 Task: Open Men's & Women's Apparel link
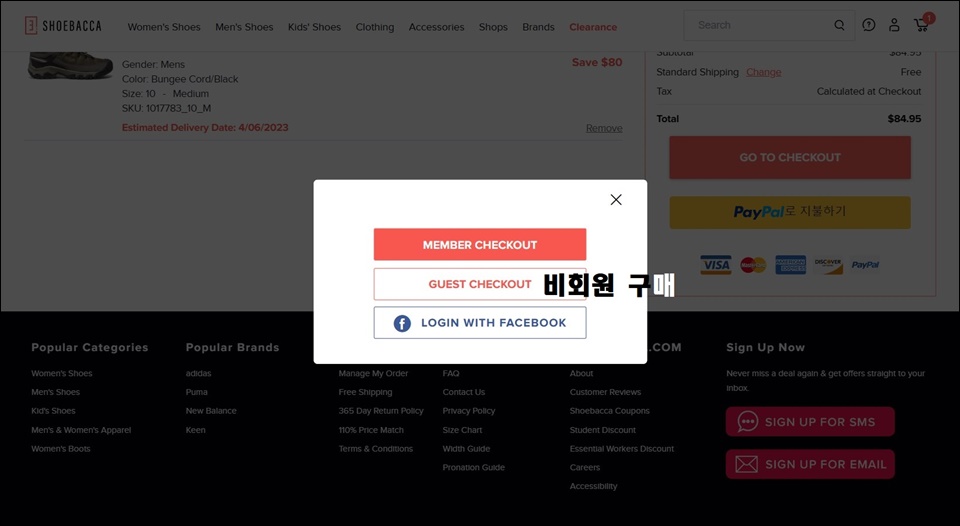pyautogui.click(x=81, y=430)
